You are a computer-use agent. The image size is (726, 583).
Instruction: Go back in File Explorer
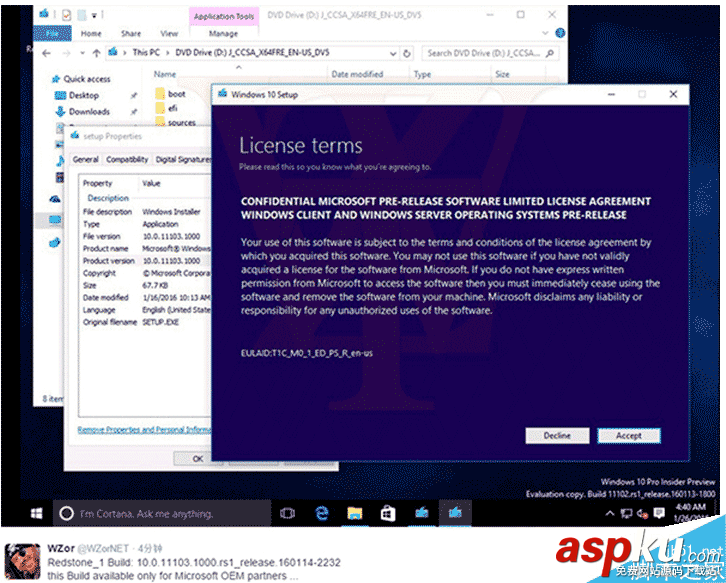click(x=46, y=53)
